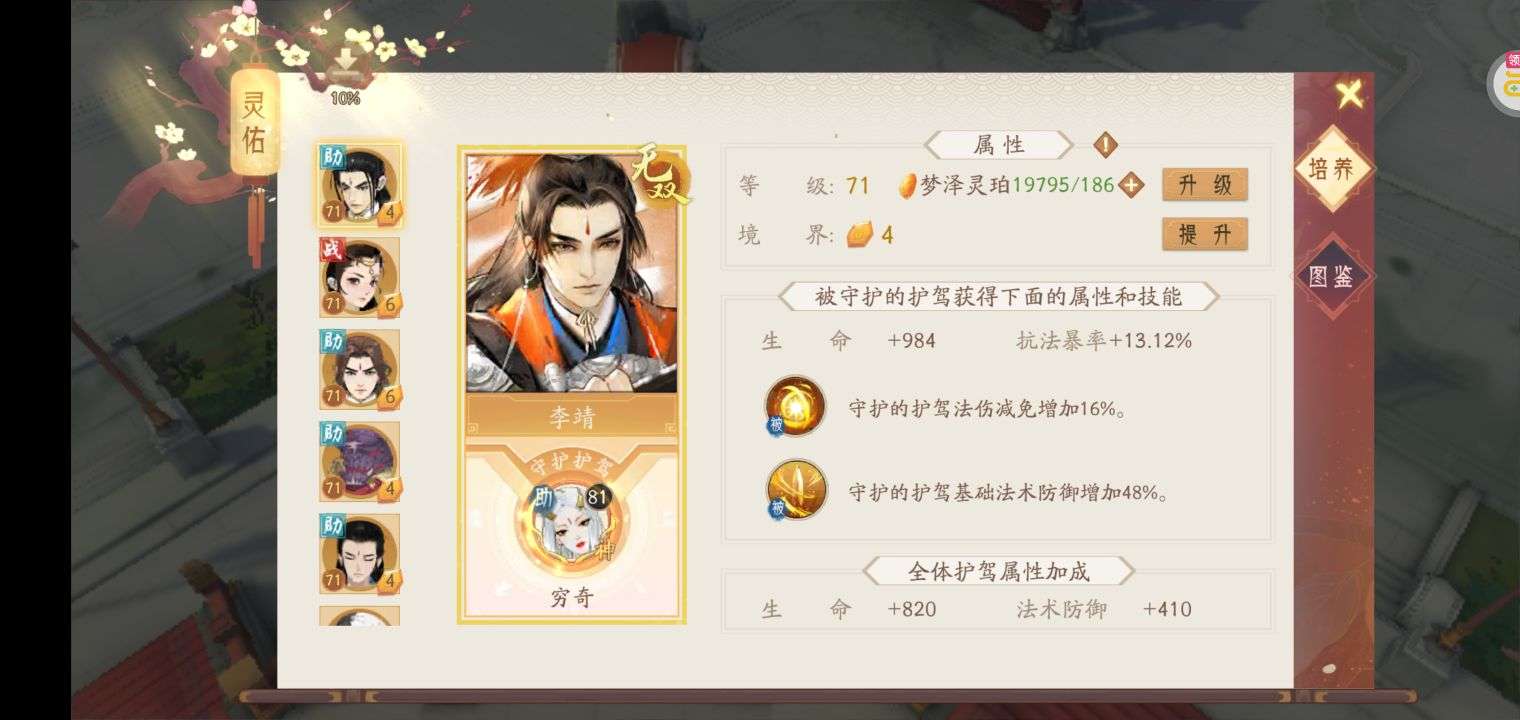Open the 属性 info exclamation icon
This screenshot has width=1520, height=720.
coord(1105,145)
